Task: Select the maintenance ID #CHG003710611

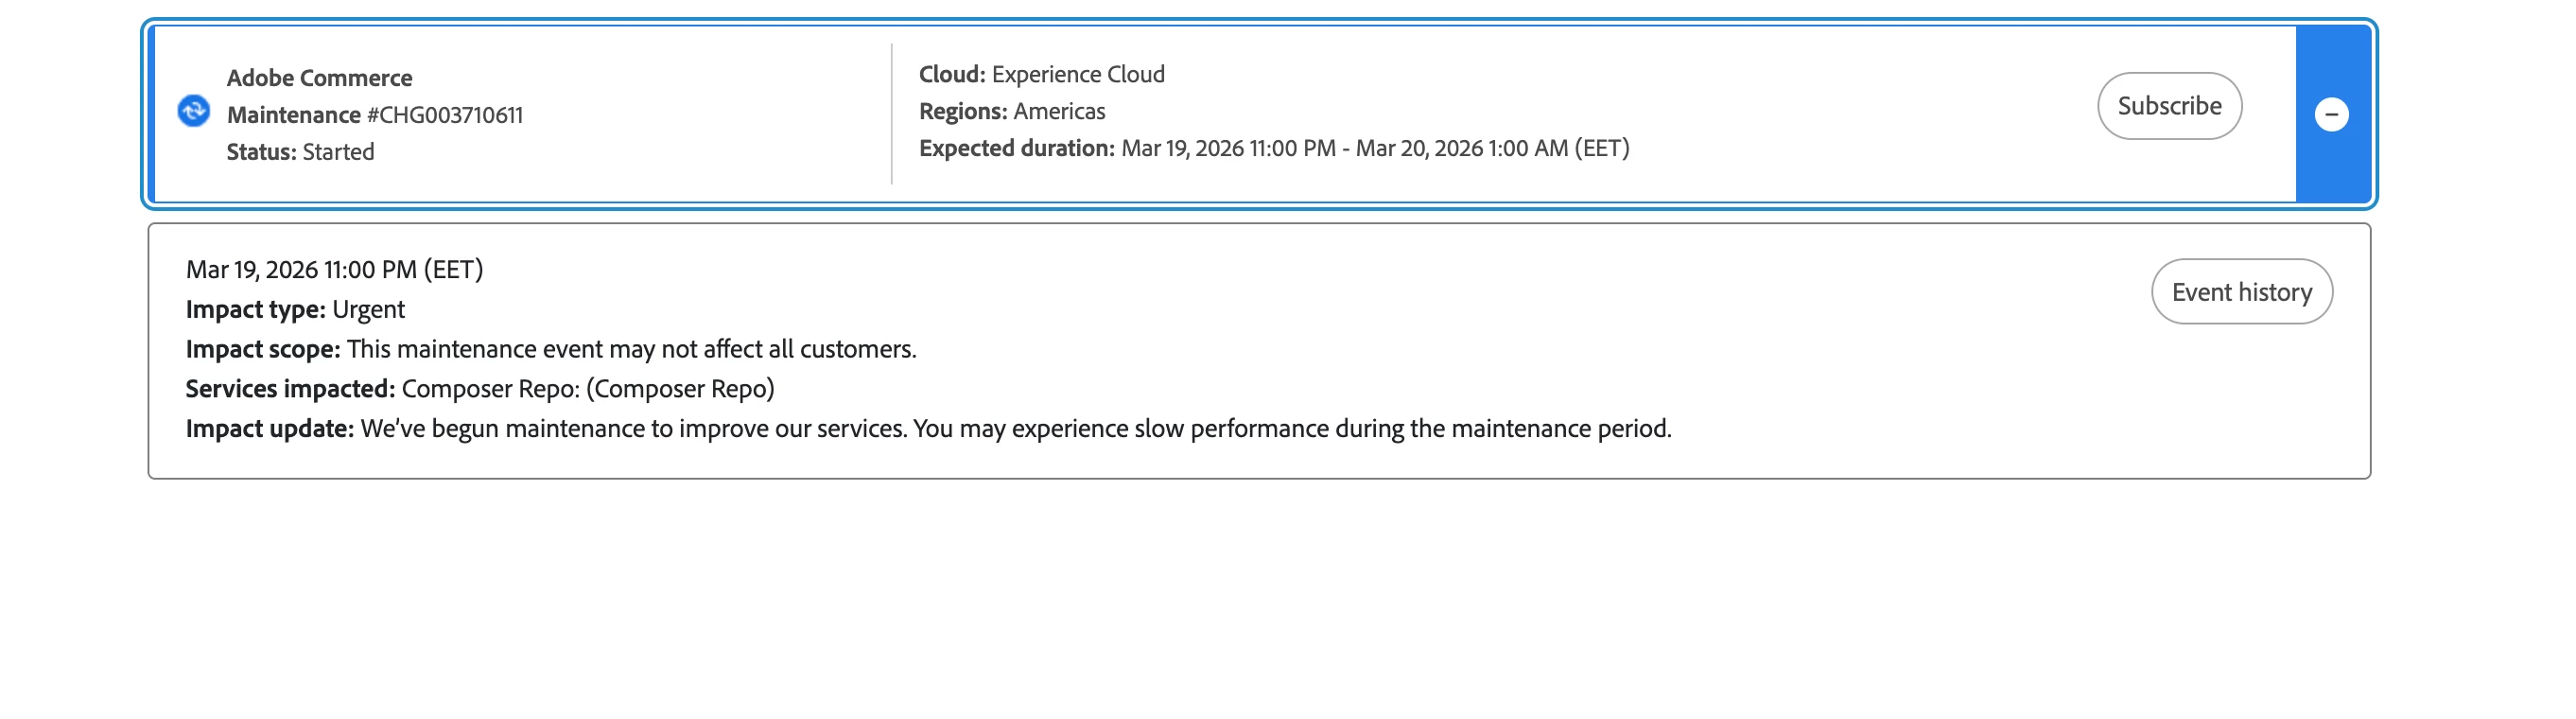Action: coord(445,115)
